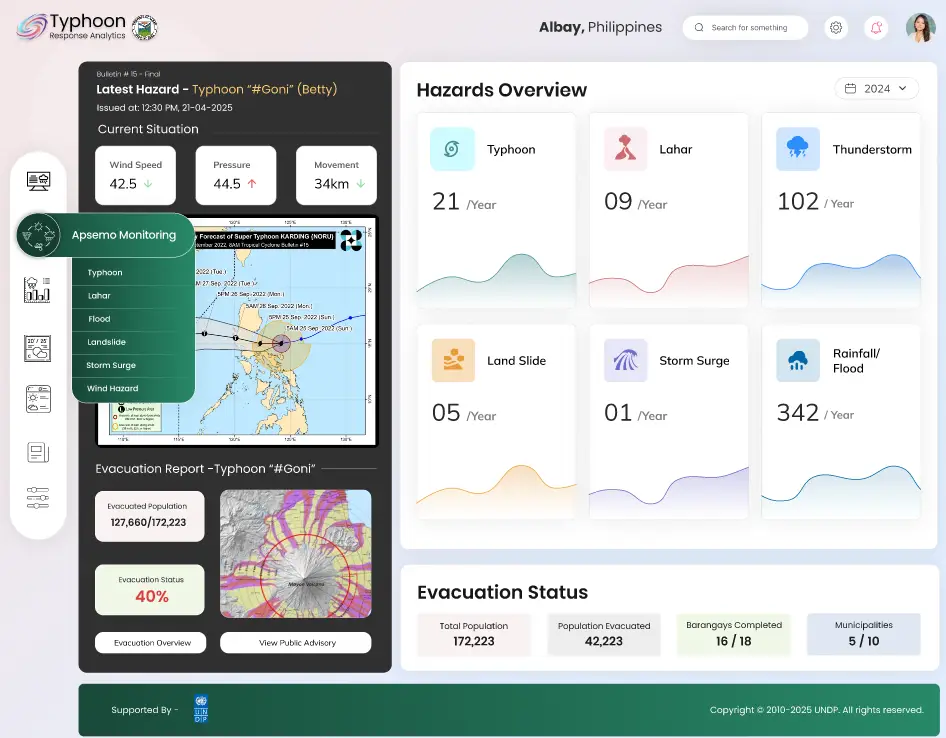The image size is (946, 738).
Task: Click the Evacuation Overview button
Action: click(x=150, y=643)
